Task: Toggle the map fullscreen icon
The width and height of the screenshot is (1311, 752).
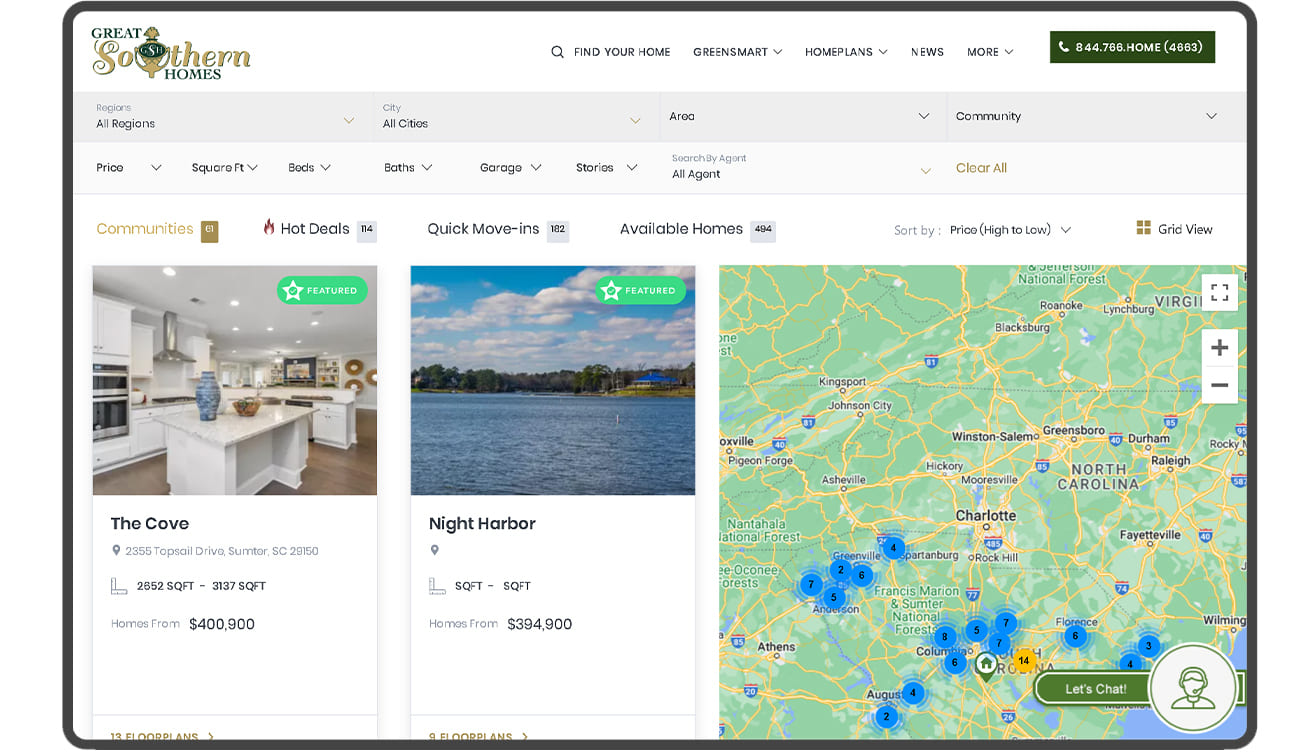Action: 1219,293
